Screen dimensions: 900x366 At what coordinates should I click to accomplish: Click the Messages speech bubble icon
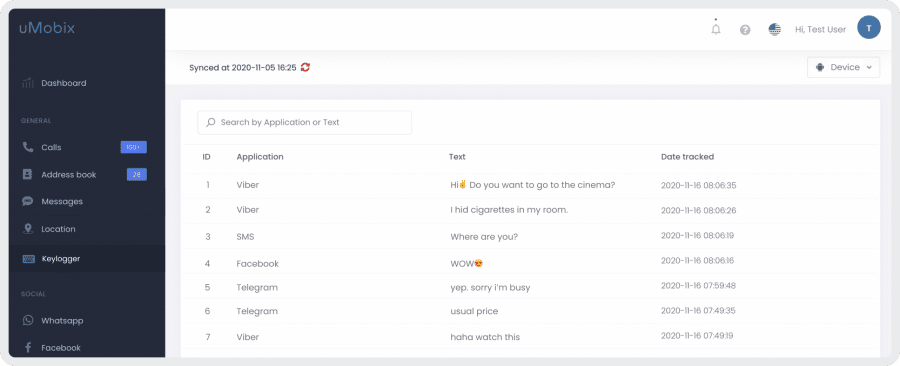click(28, 201)
